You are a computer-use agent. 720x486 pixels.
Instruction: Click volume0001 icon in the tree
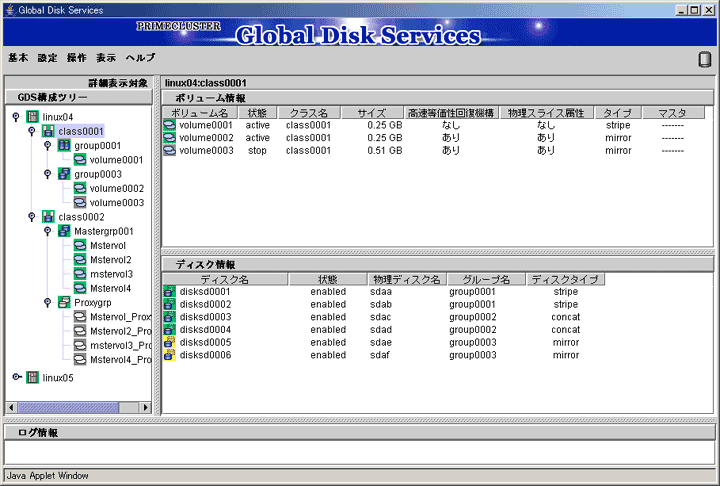click(80, 159)
